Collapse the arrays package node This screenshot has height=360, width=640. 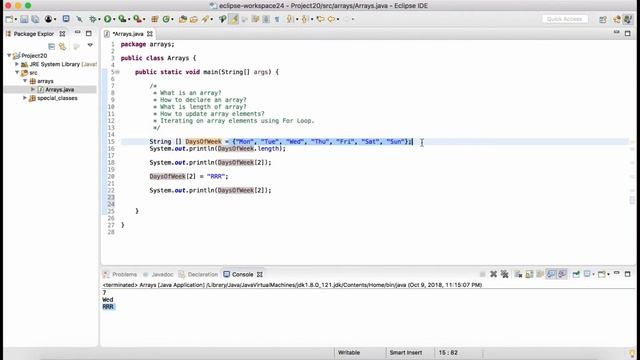[x=25, y=81]
